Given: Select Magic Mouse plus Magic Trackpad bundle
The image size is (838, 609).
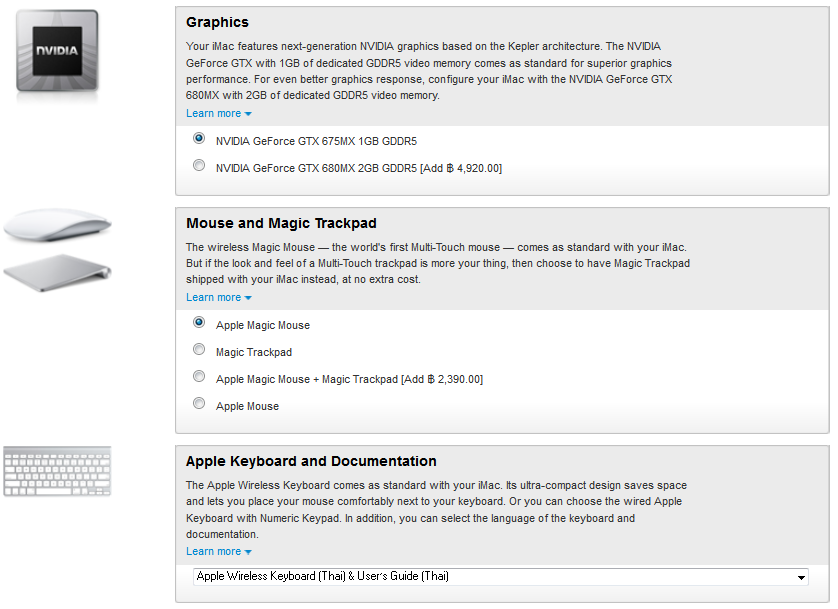Looking at the screenshot, I should [199, 376].
